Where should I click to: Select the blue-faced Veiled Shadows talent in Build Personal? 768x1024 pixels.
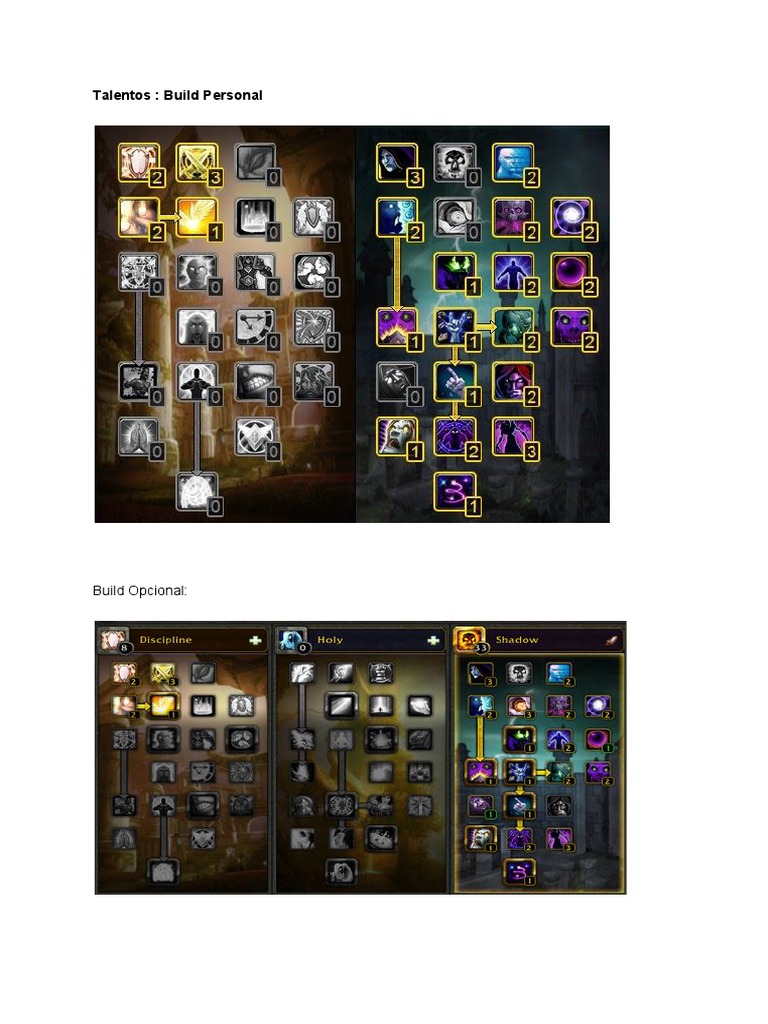[x=513, y=163]
